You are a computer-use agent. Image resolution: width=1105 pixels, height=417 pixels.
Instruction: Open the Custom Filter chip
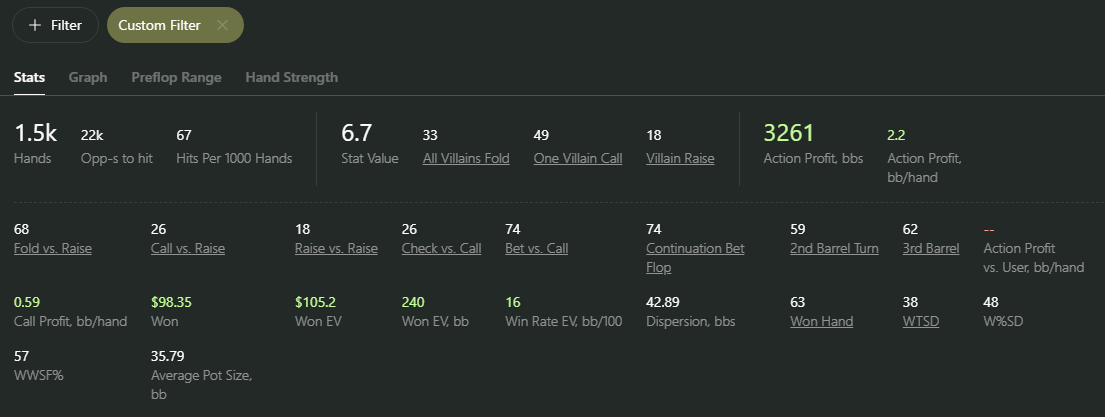pos(160,25)
